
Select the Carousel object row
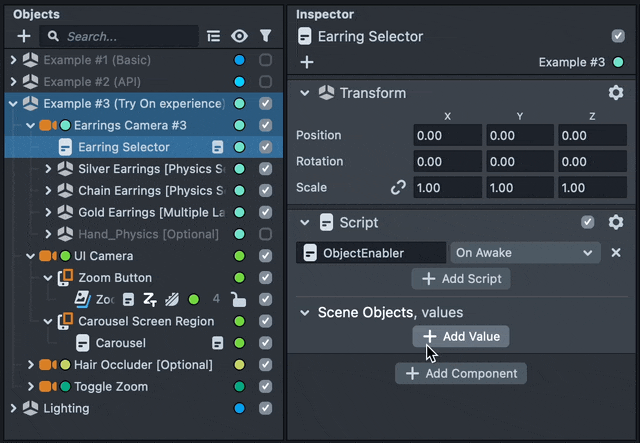120,343
